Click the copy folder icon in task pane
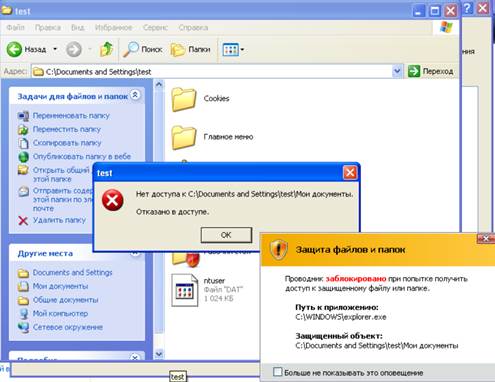This screenshot has width=495, height=382. pyautogui.click(x=23, y=143)
